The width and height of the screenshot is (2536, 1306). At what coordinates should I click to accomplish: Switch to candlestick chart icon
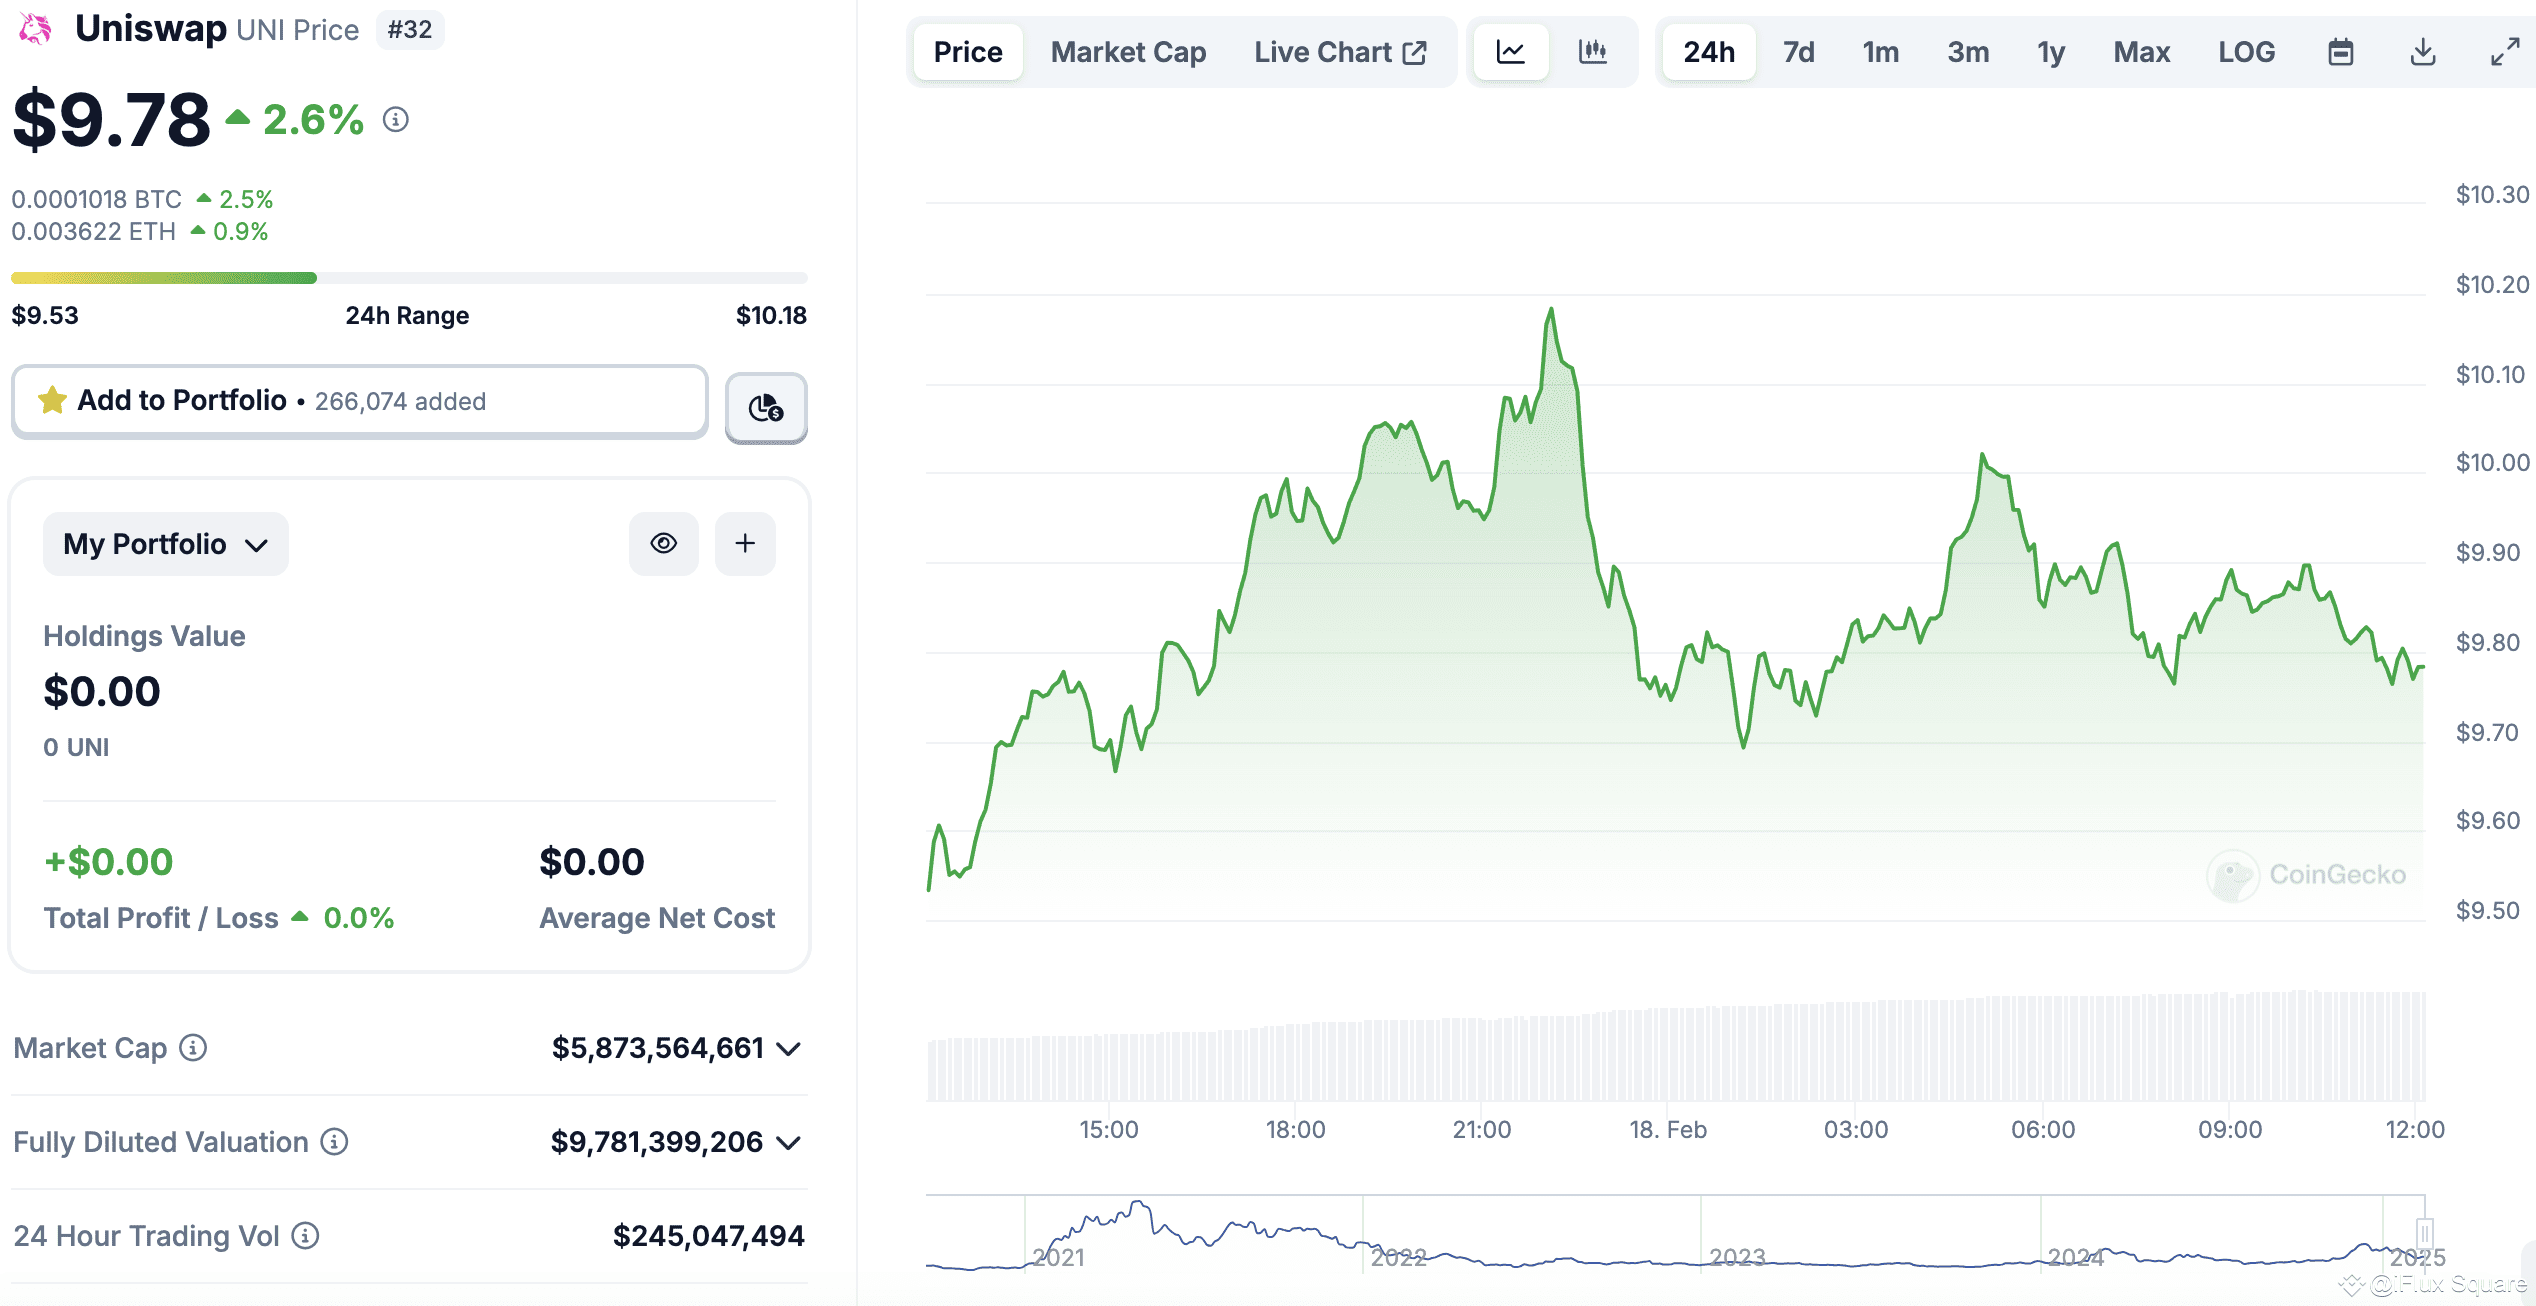click(1592, 52)
